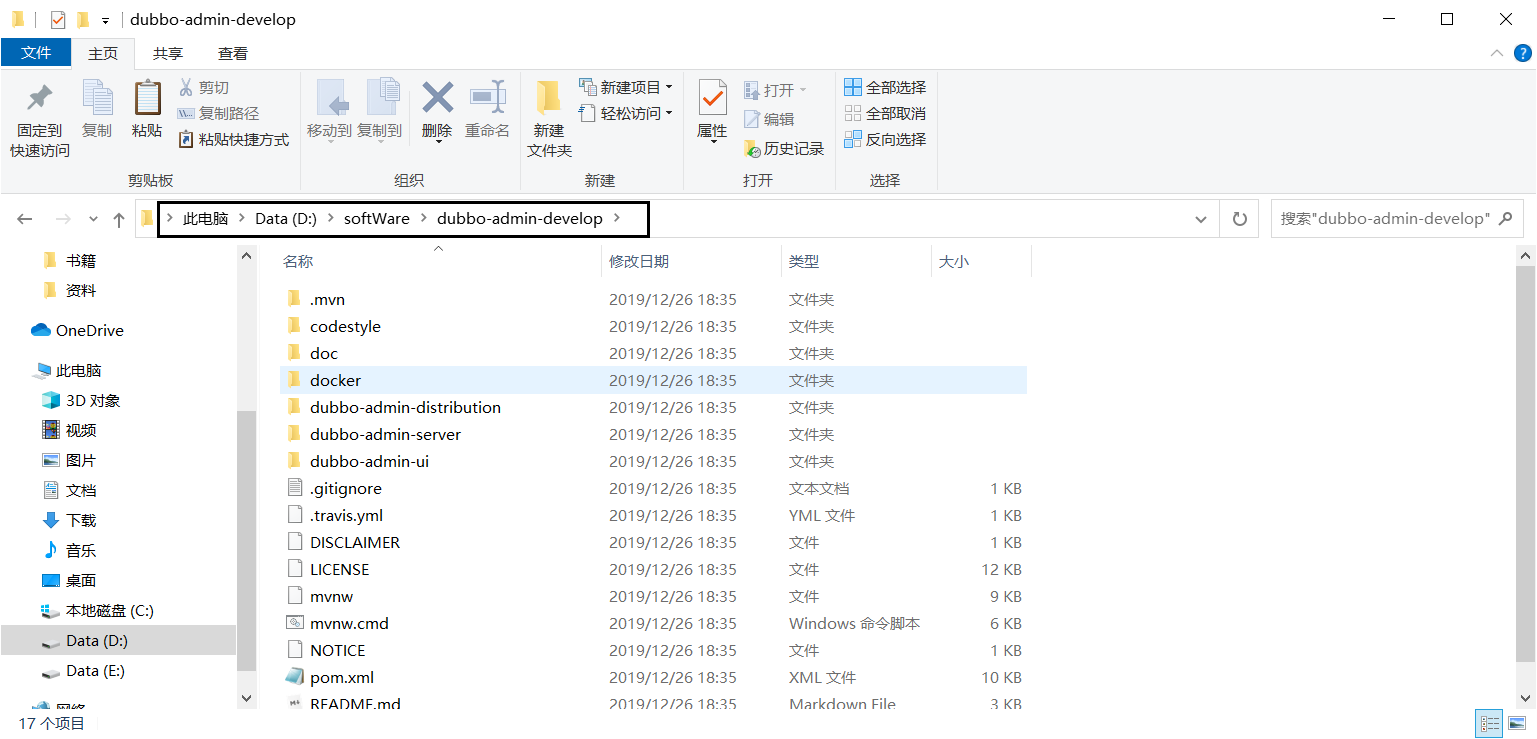
Task: Select the 共享 (Share) ribbon tab
Action: (168, 53)
